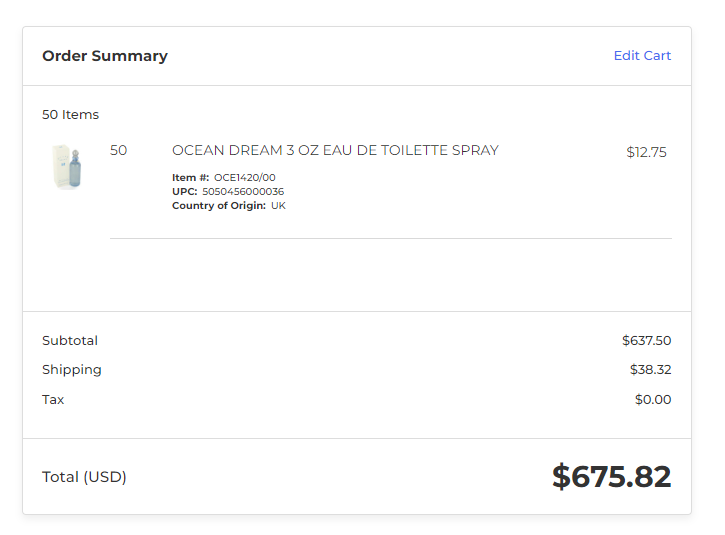Open the Ocean Dream perfume thumbnail
Viewport: 725px width, 535px height.
67,167
